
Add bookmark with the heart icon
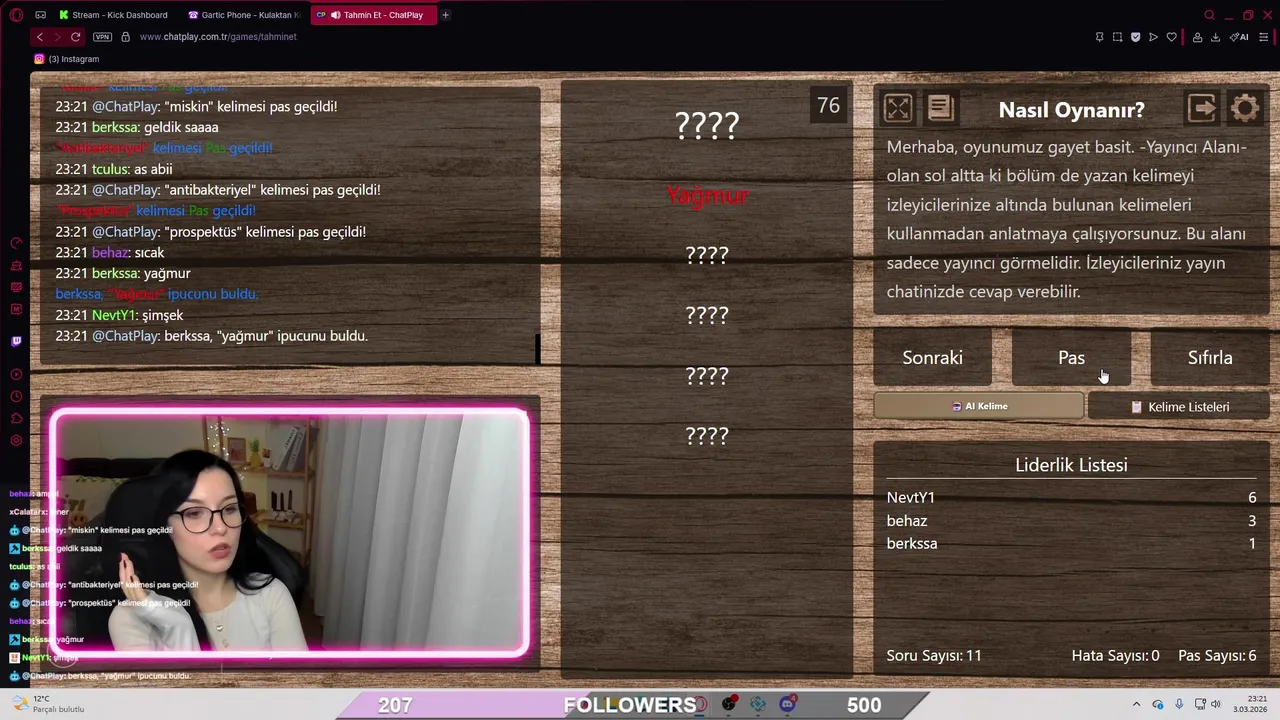(x=1171, y=37)
